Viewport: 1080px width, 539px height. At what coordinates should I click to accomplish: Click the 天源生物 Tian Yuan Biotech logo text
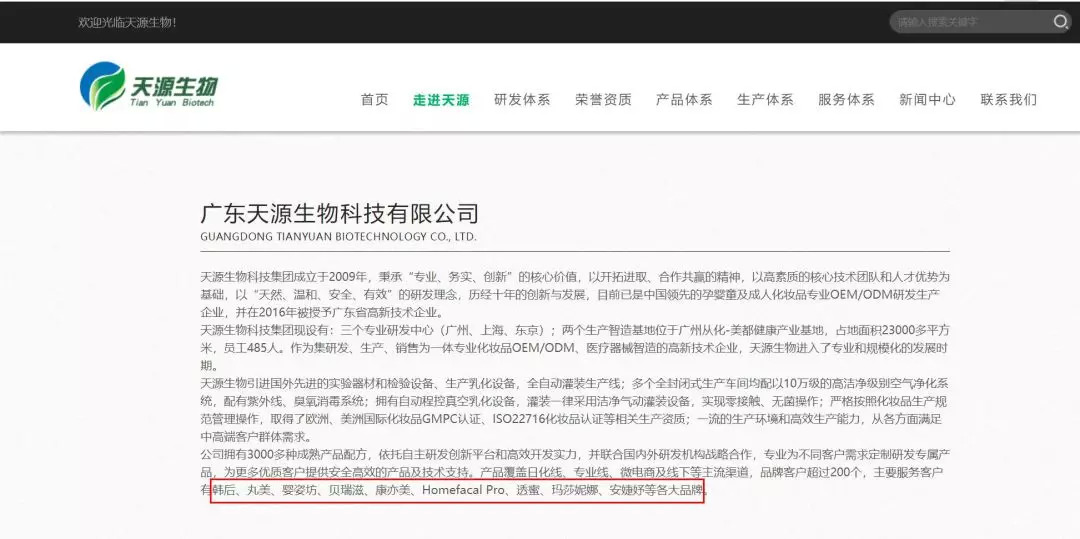[x=173, y=90]
